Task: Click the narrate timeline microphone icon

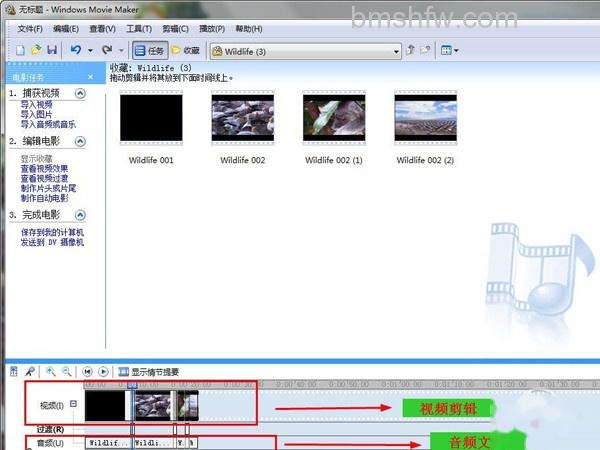Action: [x=30, y=371]
